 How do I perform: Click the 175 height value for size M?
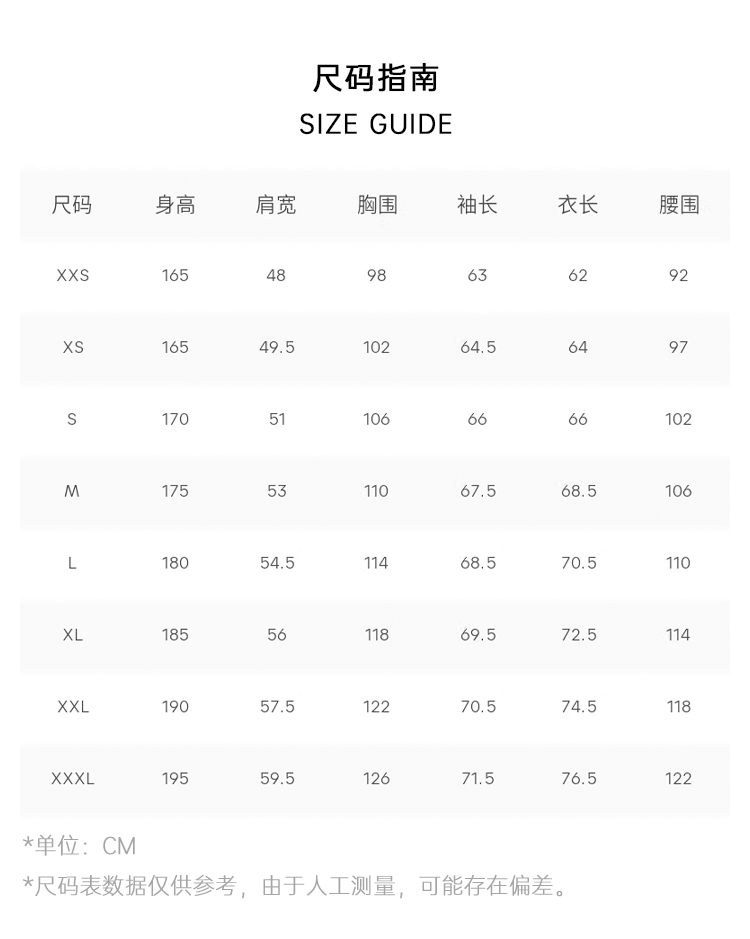click(x=175, y=491)
